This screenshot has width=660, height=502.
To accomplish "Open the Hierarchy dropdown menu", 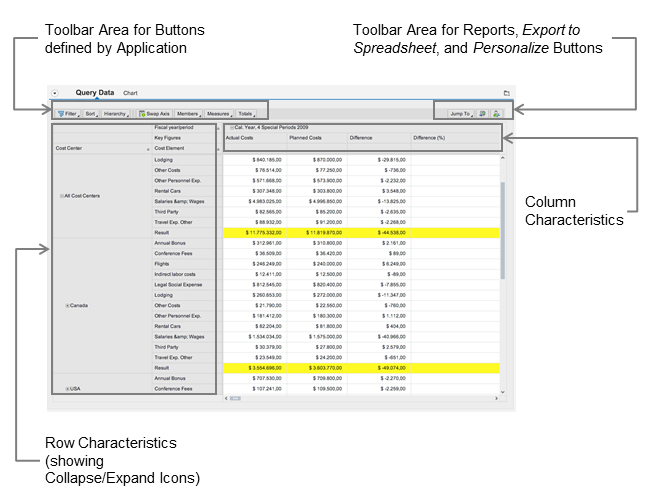I will [116, 114].
